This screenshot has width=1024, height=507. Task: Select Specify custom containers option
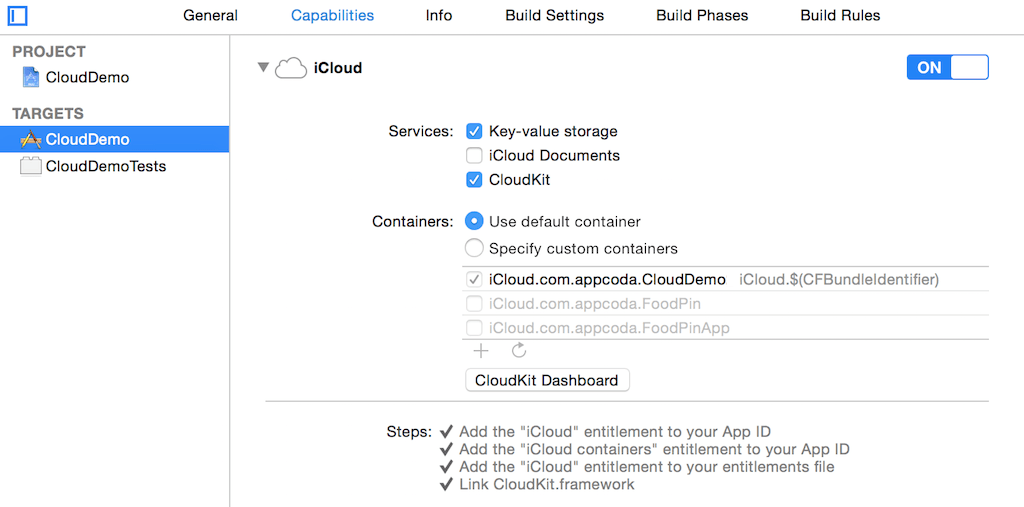(x=475, y=248)
